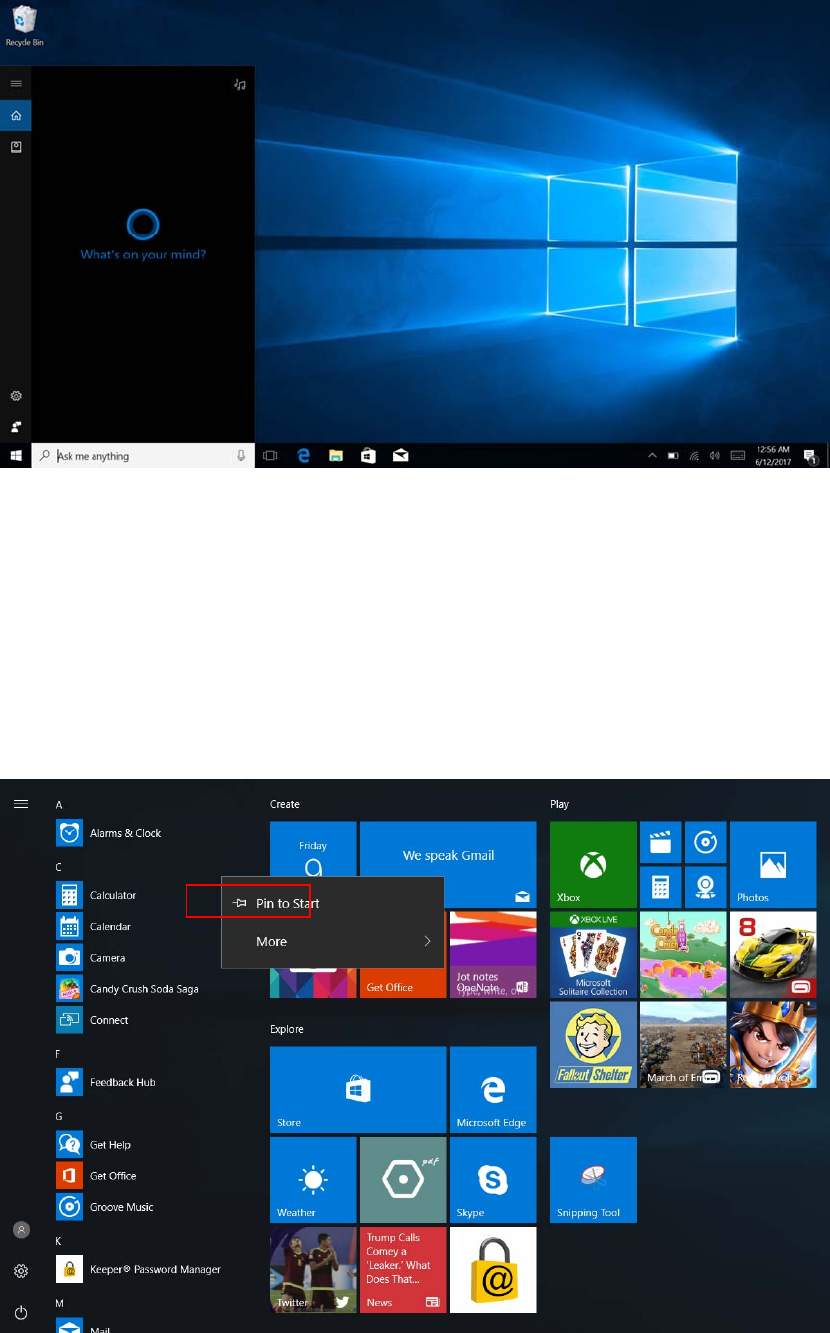The image size is (830, 1333).
Task: Open the Microsoft Edge tile
Action: [493, 1089]
